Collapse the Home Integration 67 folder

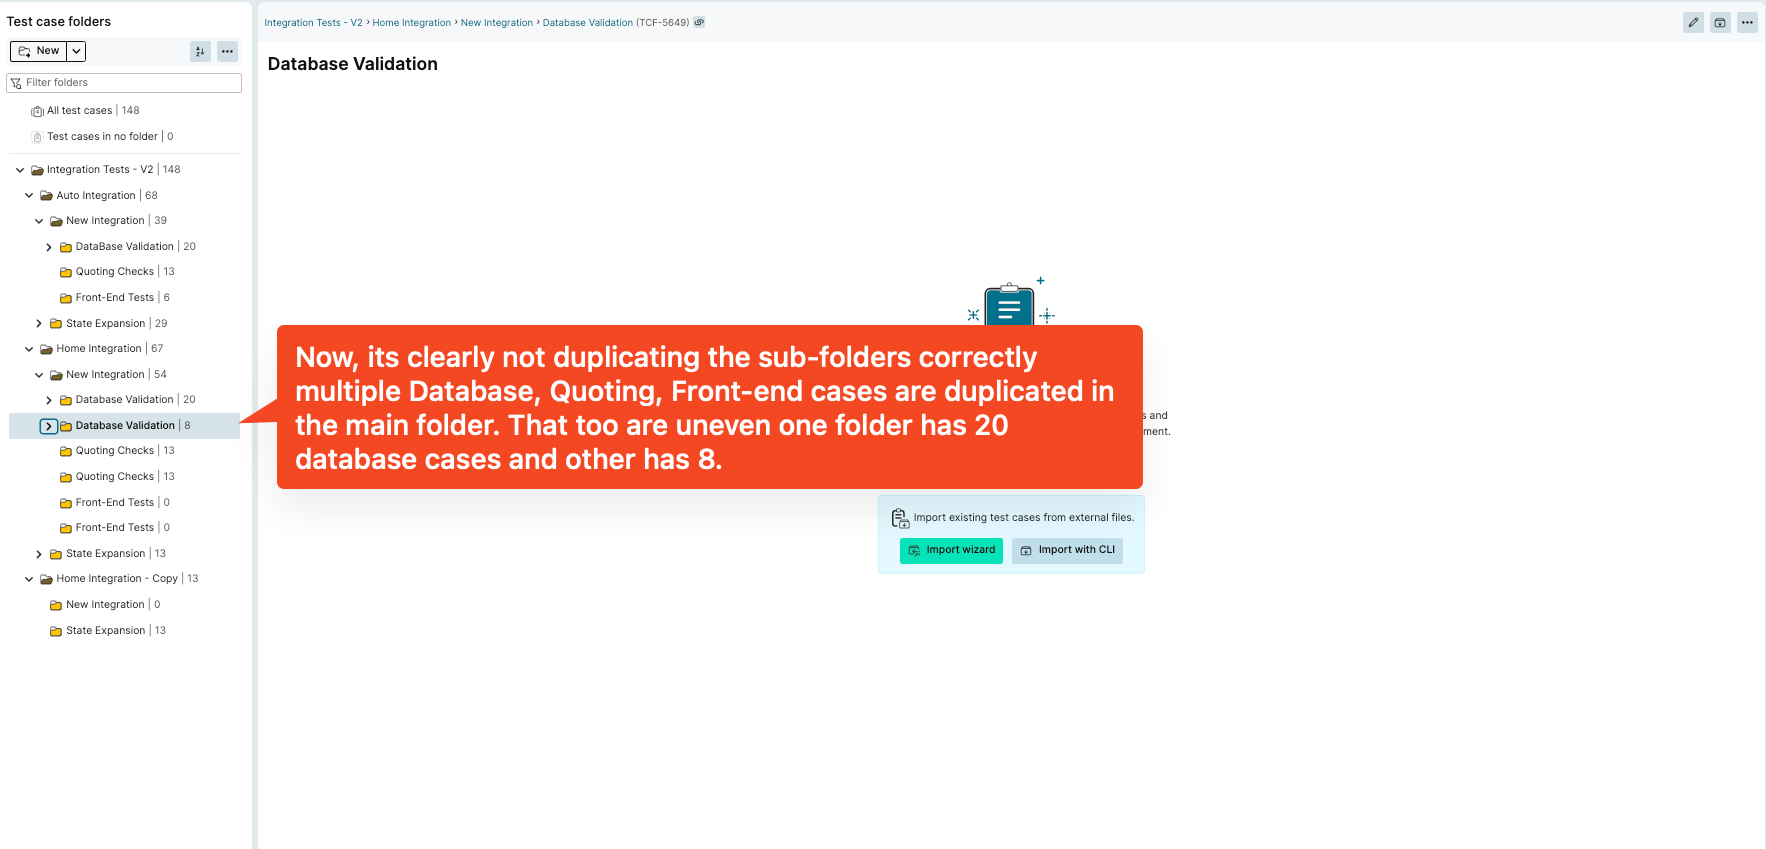[29, 349]
